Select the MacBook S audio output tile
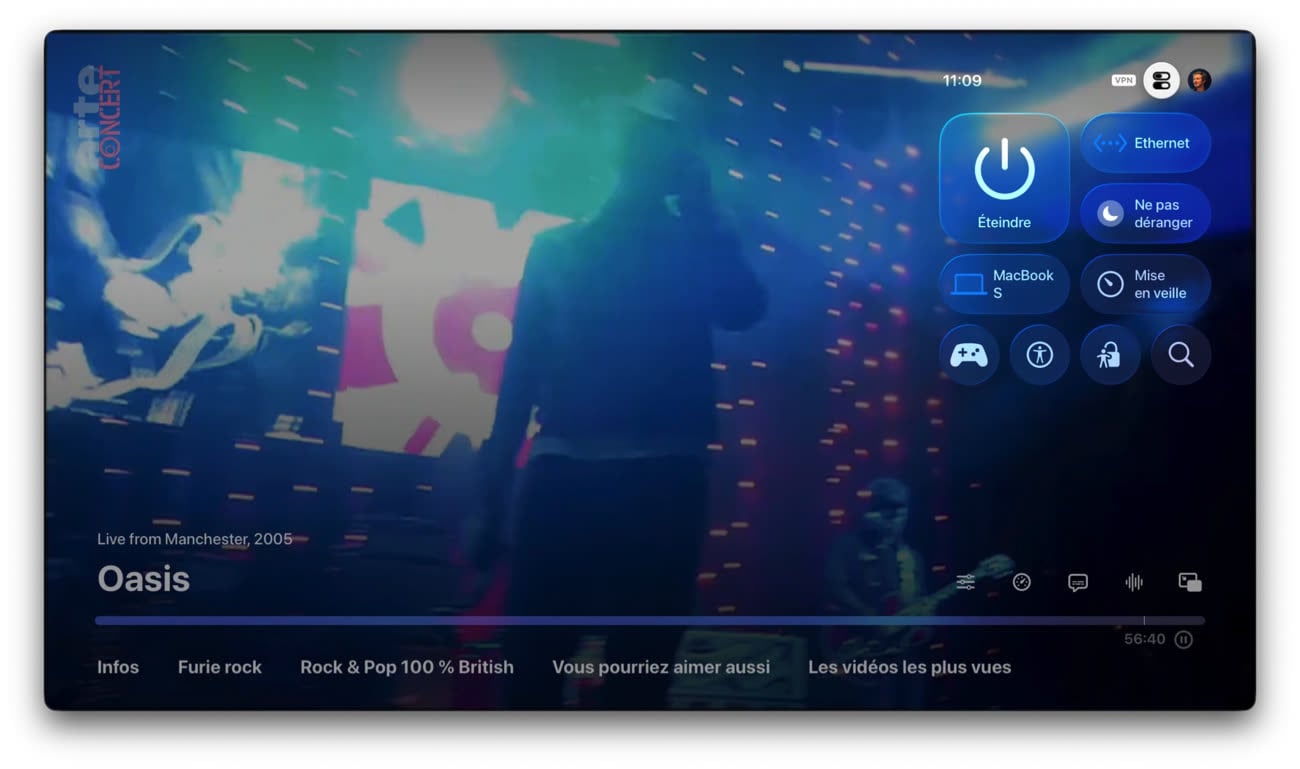Screen dimensions: 1300x769 click(1004, 284)
